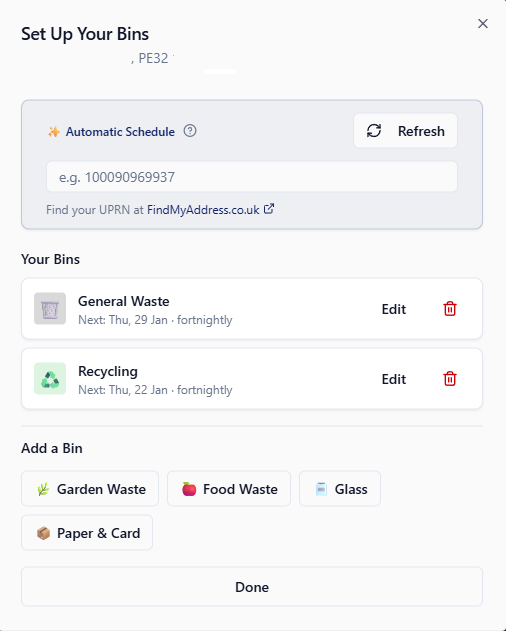Click the Recycling title text
The width and height of the screenshot is (506, 631).
click(x=108, y=371)
